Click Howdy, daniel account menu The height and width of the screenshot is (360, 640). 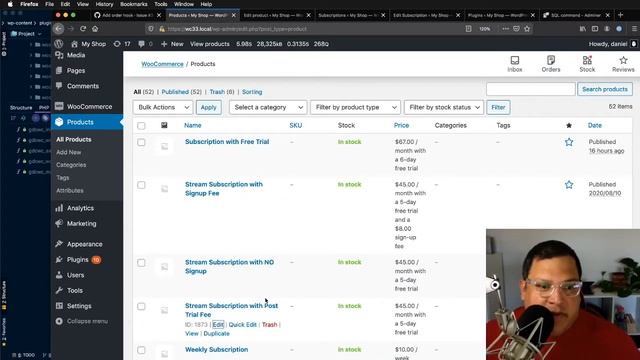click(x=612, y=44)
